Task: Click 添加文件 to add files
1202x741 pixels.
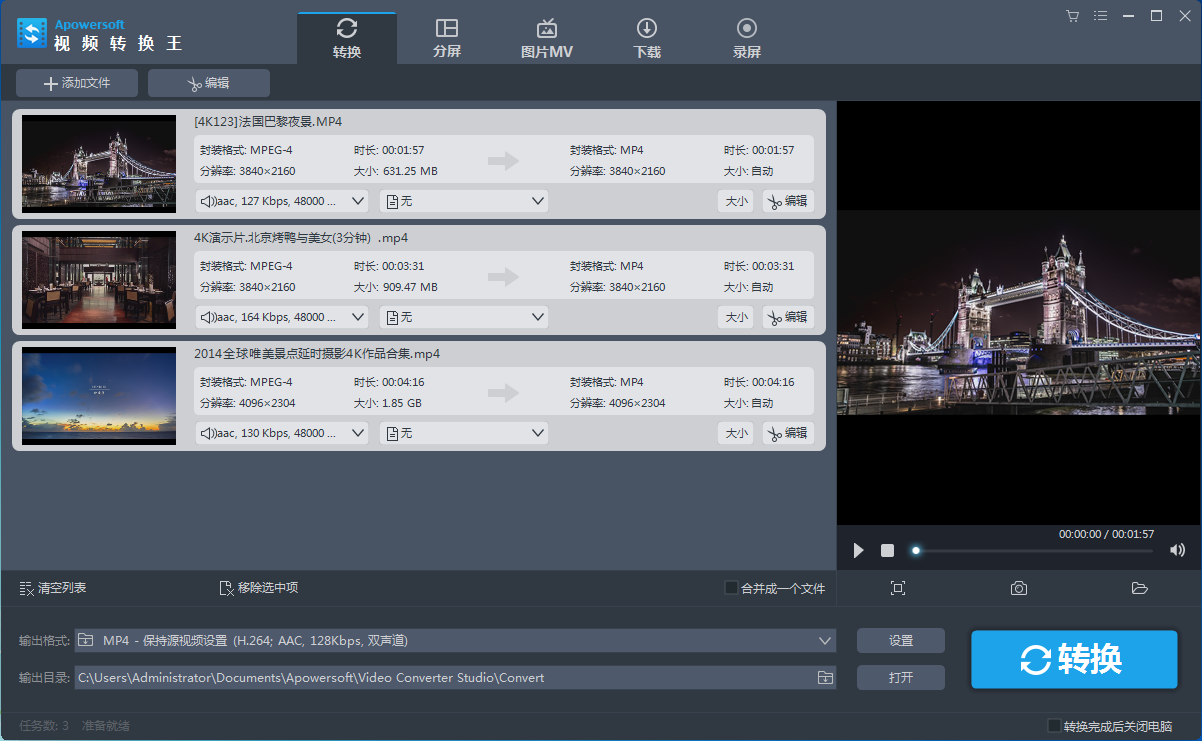Action: 76,83
